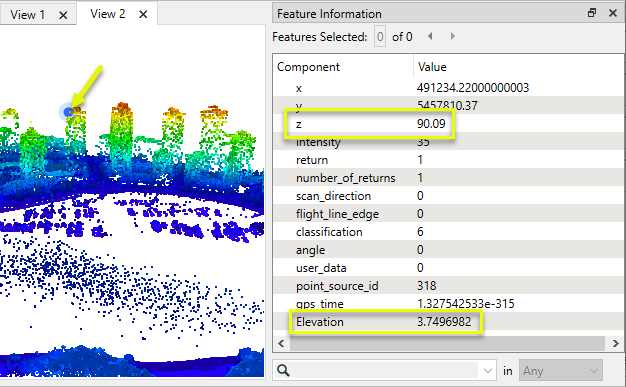626x387 pixels.
Task: Click the left arrow of horizontal scrollbar
Action: pos(281,343)
